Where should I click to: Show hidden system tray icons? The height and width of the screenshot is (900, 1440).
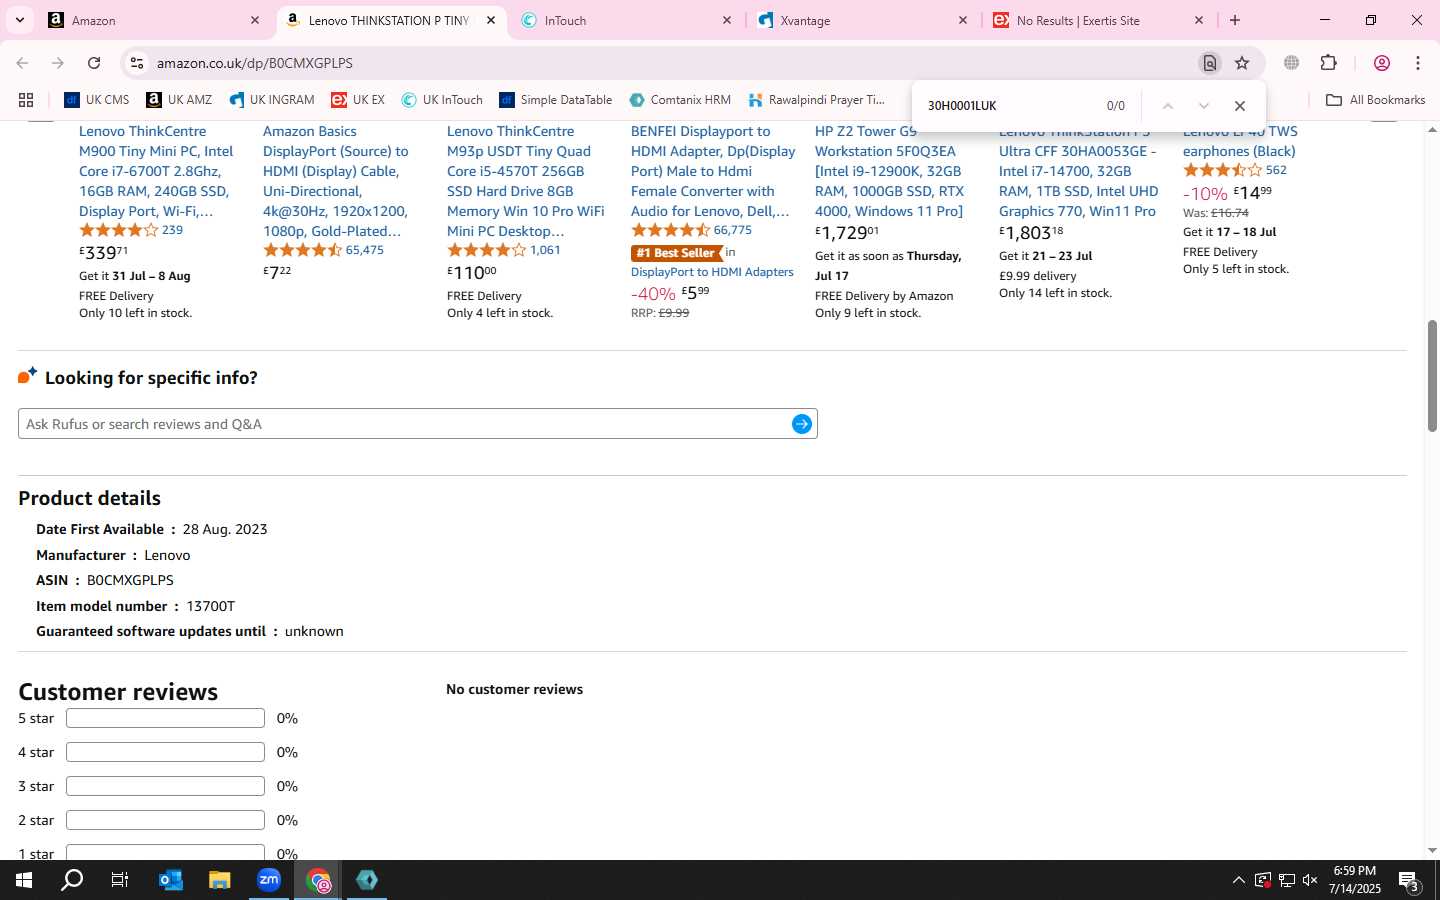click(1238, 880)
